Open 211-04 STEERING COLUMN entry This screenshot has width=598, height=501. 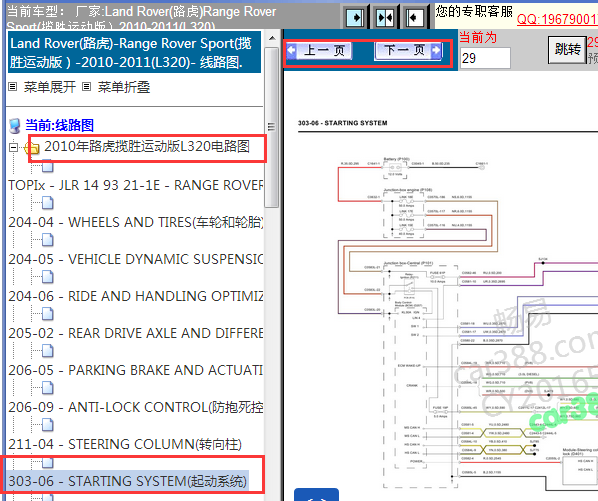(125, 444)
